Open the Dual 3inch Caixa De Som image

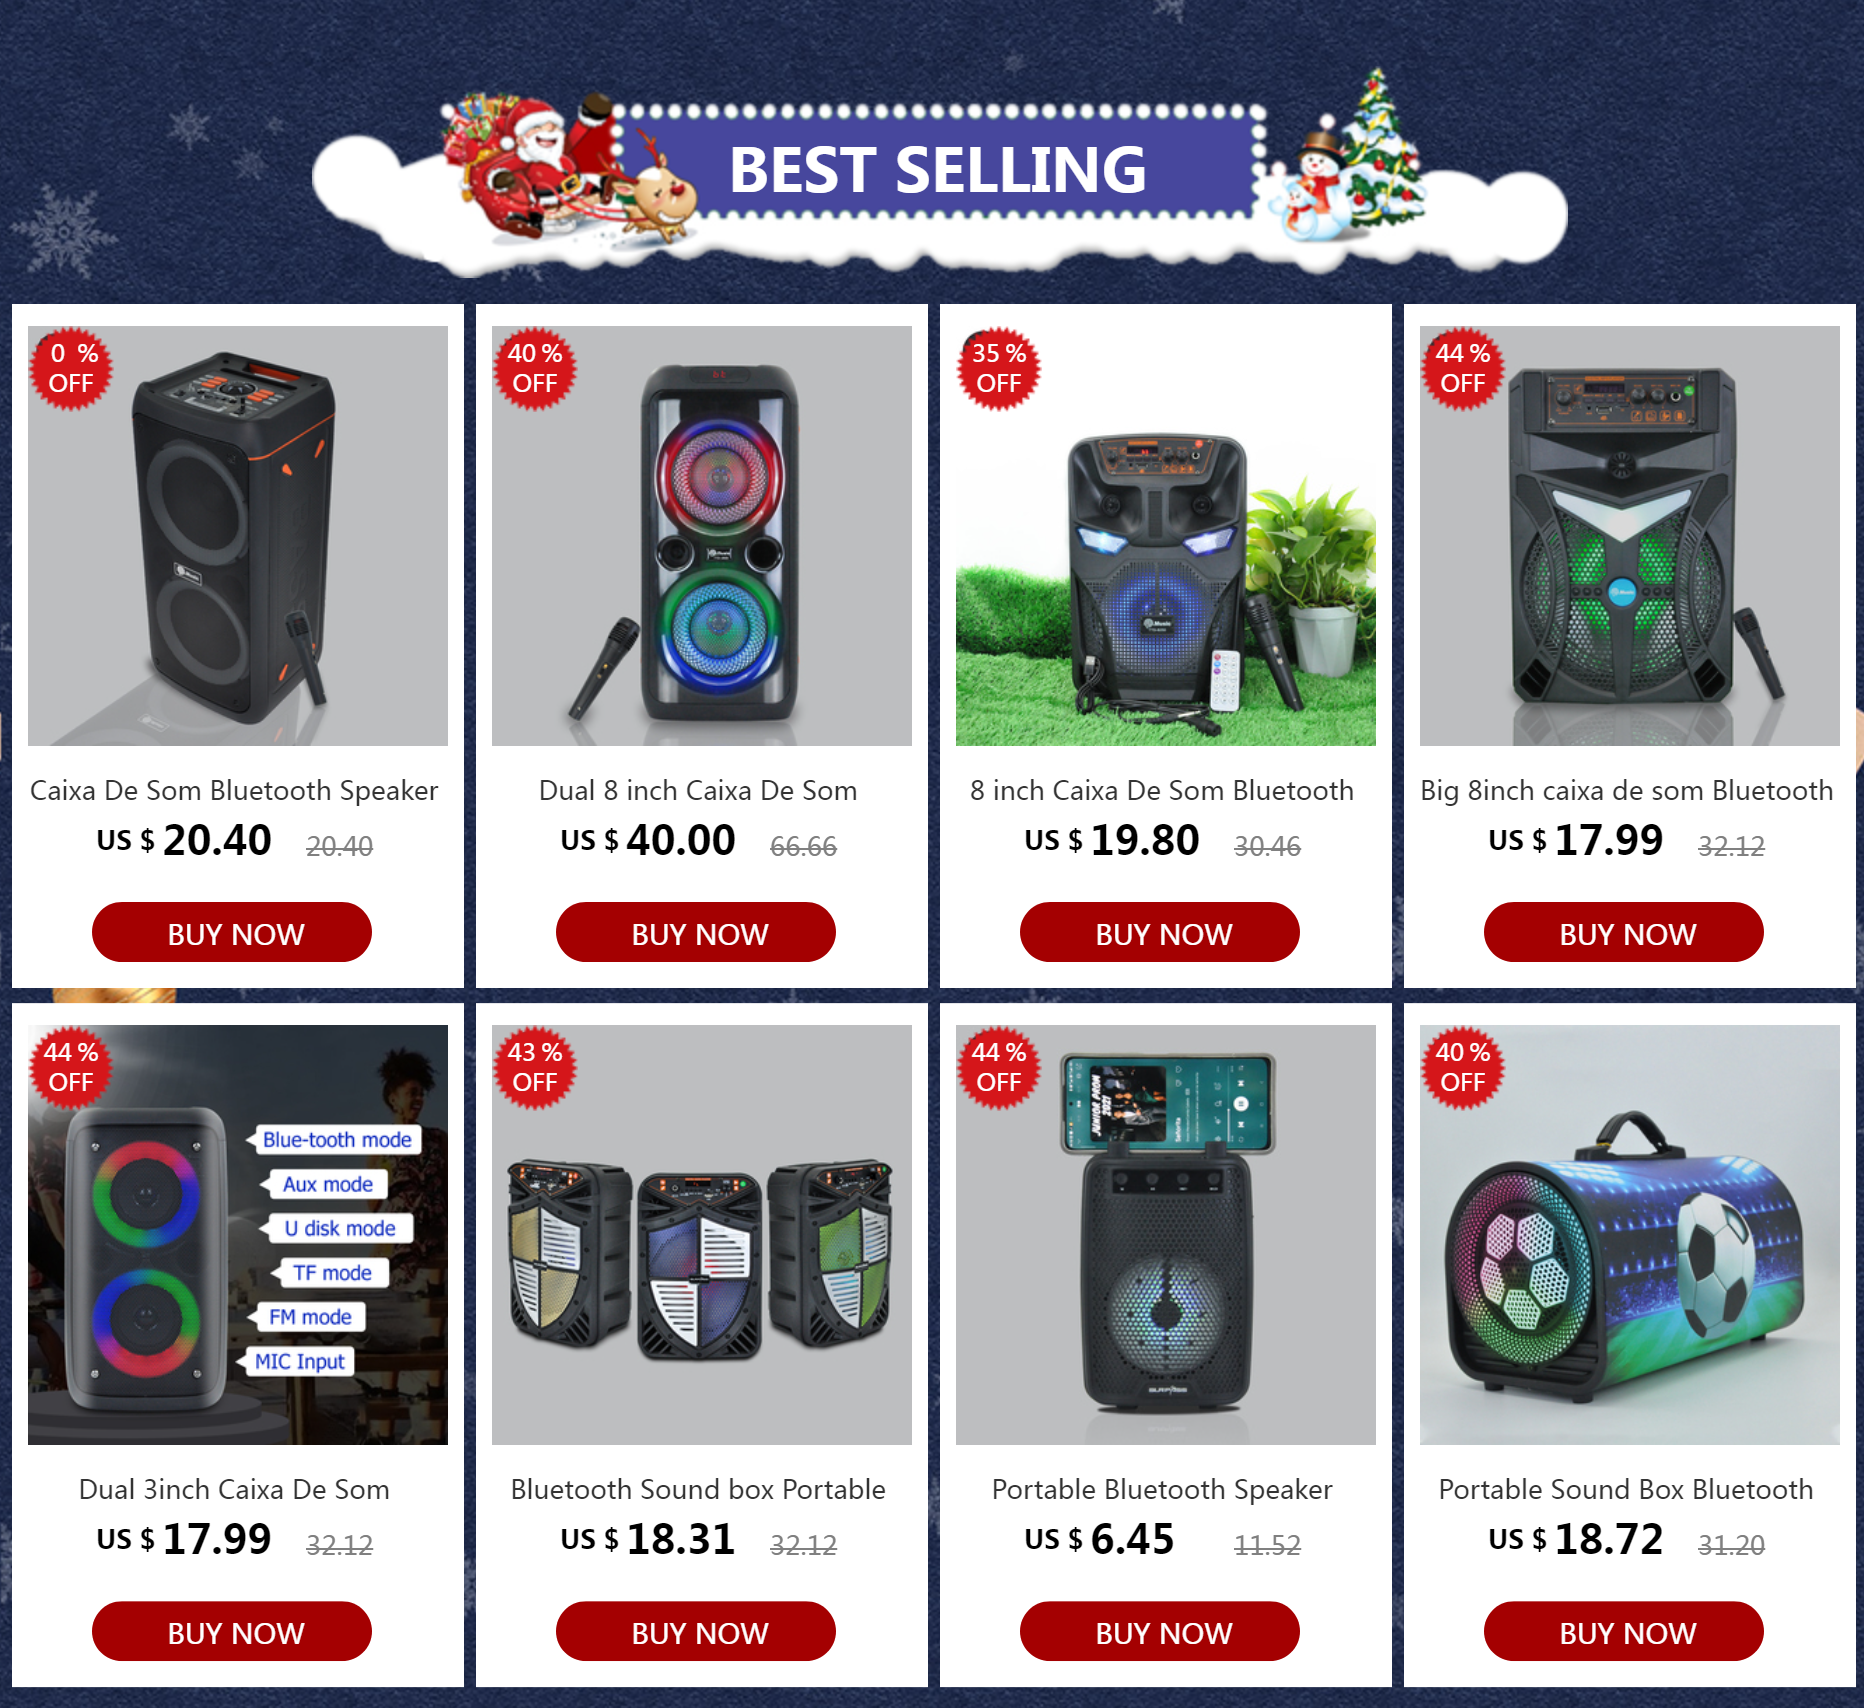(x=238, y=1235)
